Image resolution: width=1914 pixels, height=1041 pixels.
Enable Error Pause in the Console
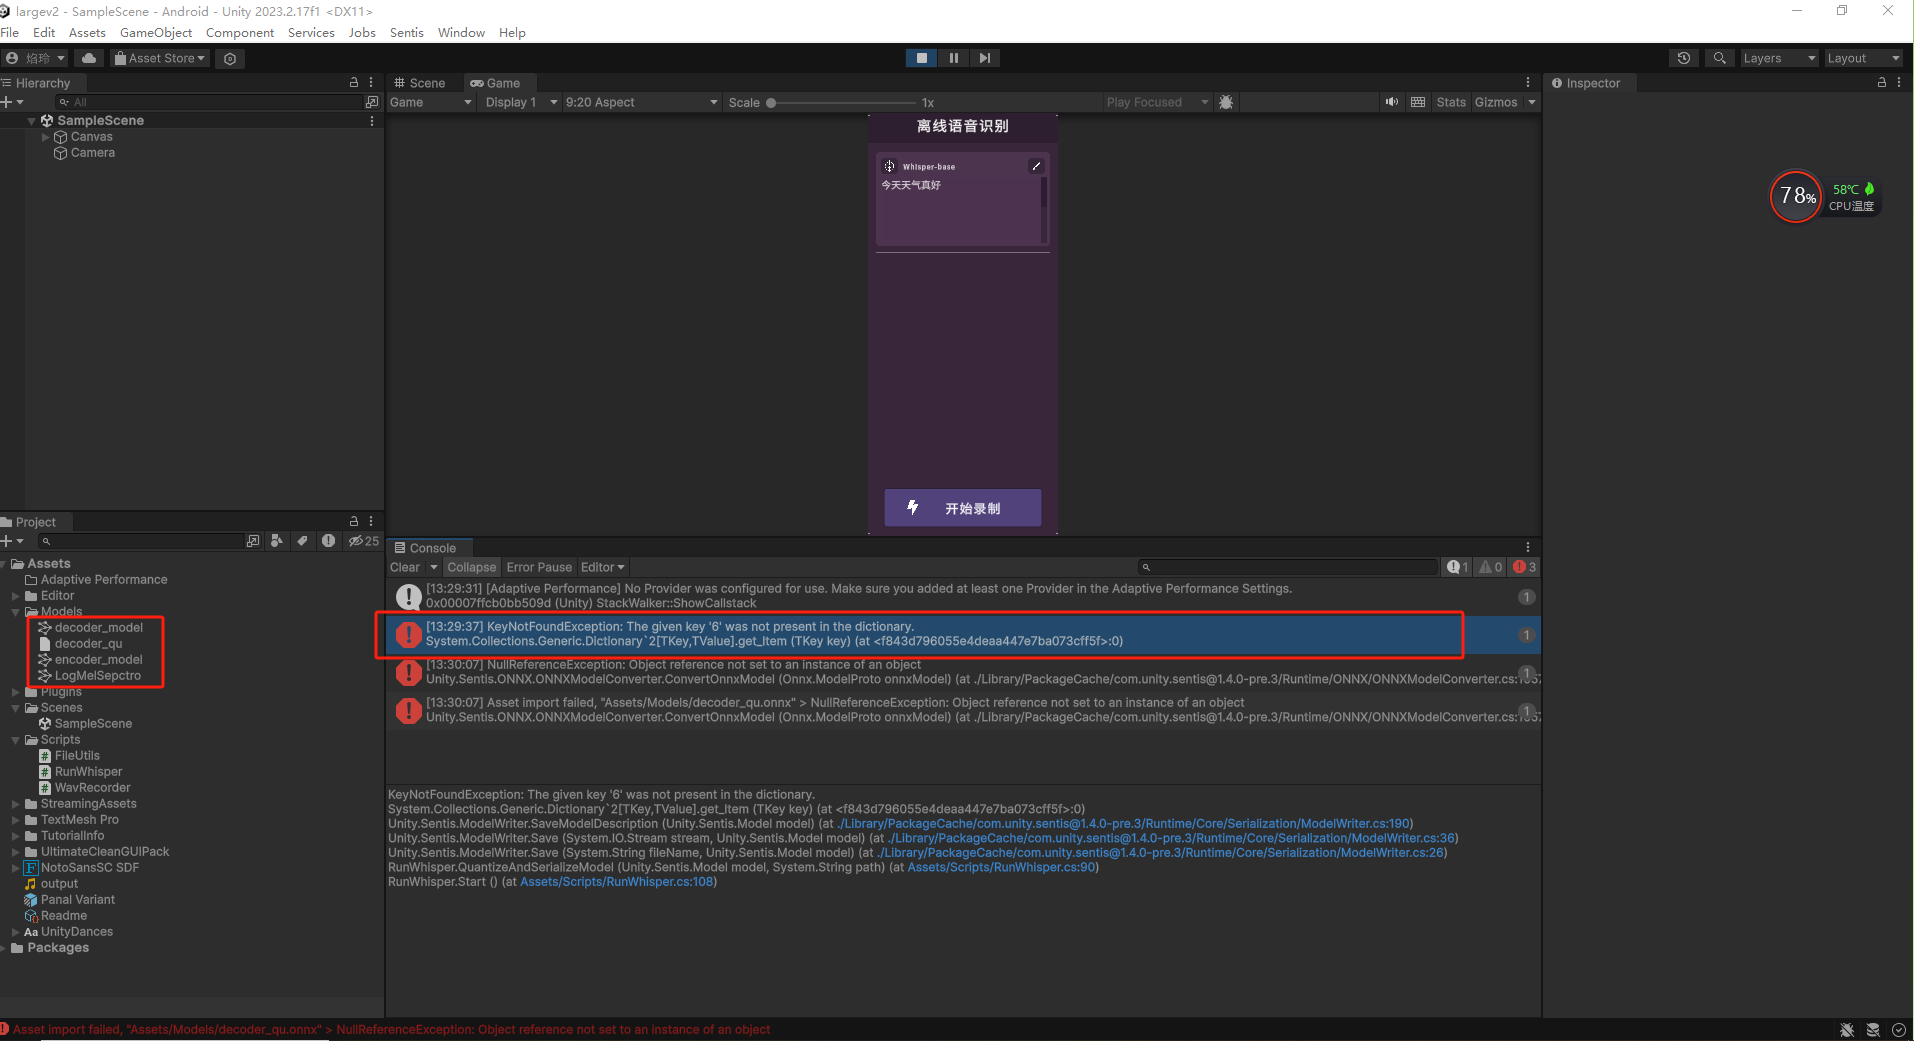click(x=539, y=567)
